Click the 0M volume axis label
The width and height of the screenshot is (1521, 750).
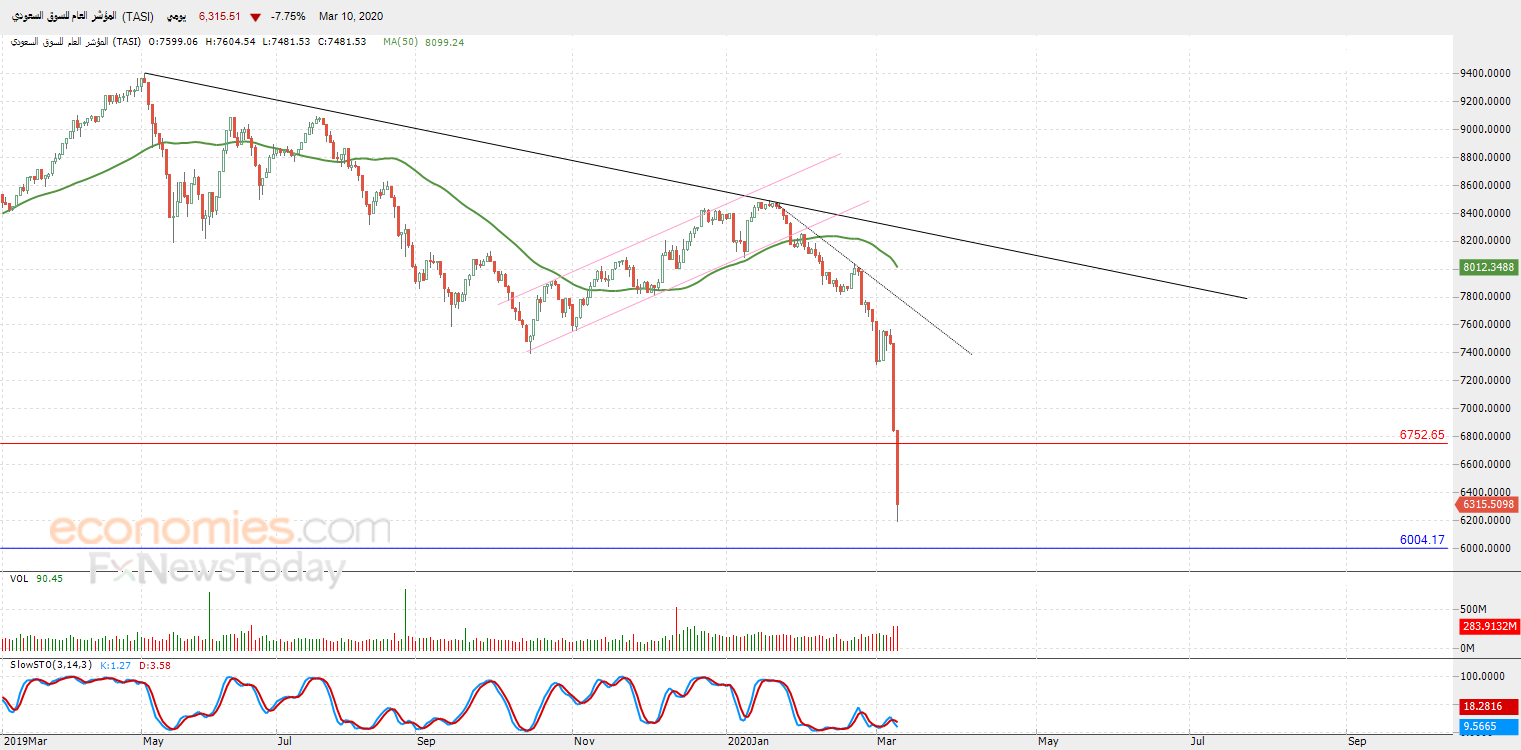pos(1469,649)
